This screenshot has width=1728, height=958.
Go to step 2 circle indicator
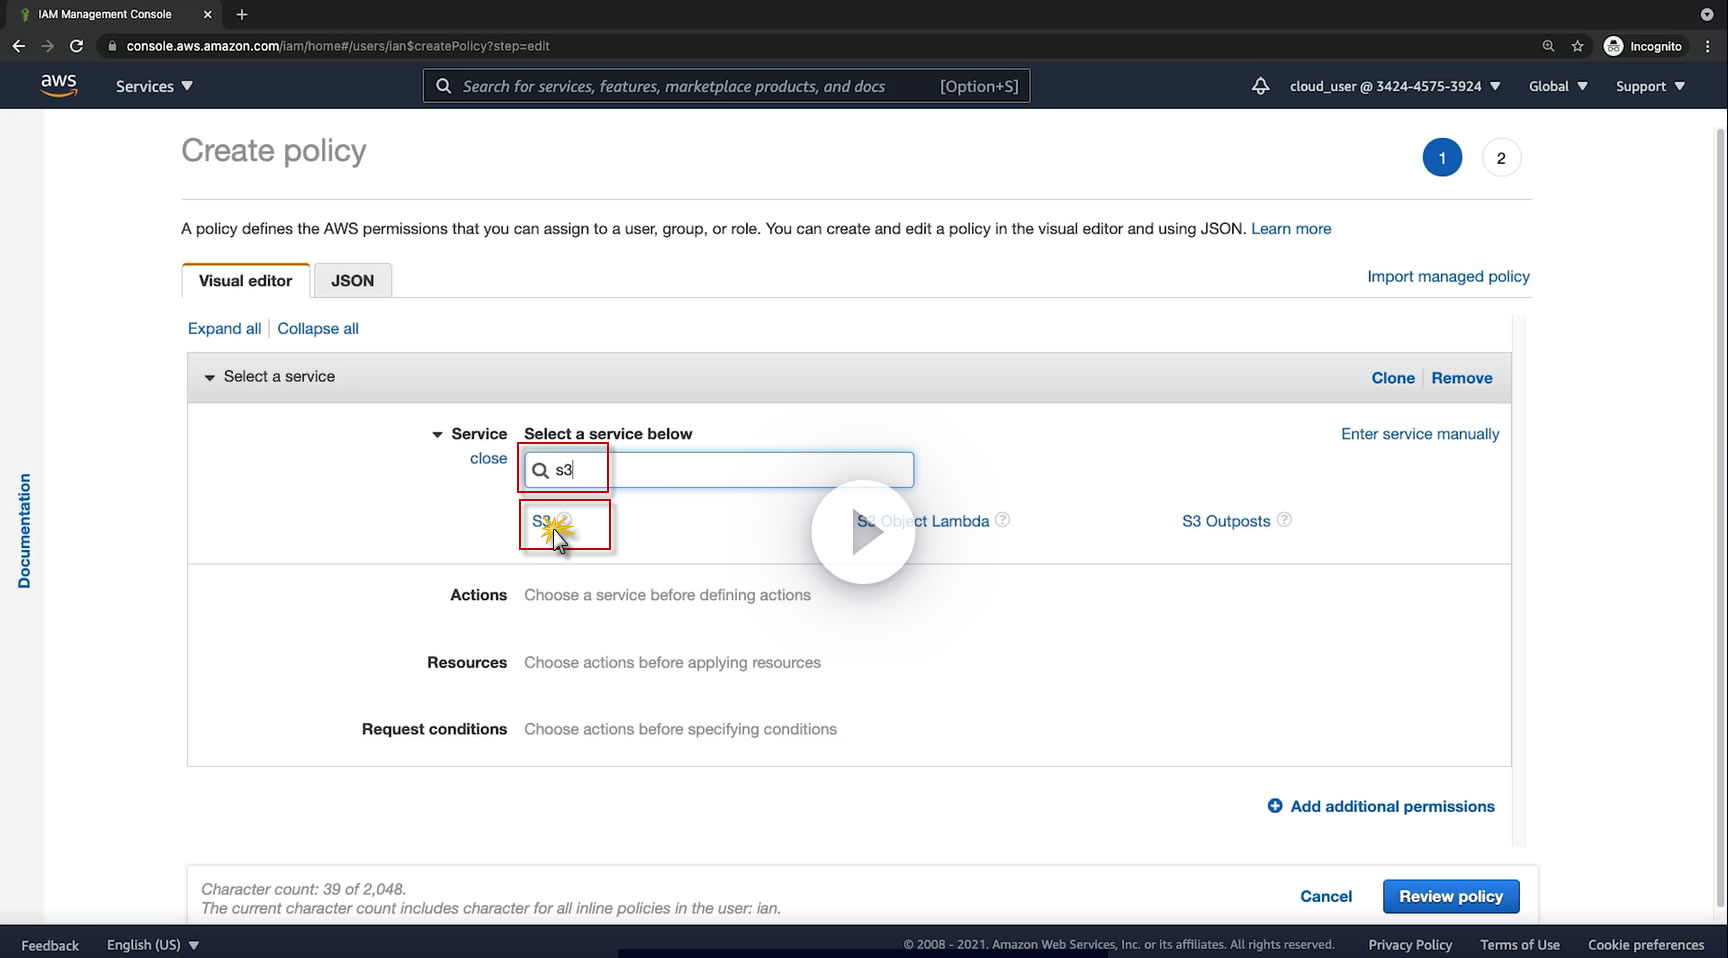click(1500, 158)
